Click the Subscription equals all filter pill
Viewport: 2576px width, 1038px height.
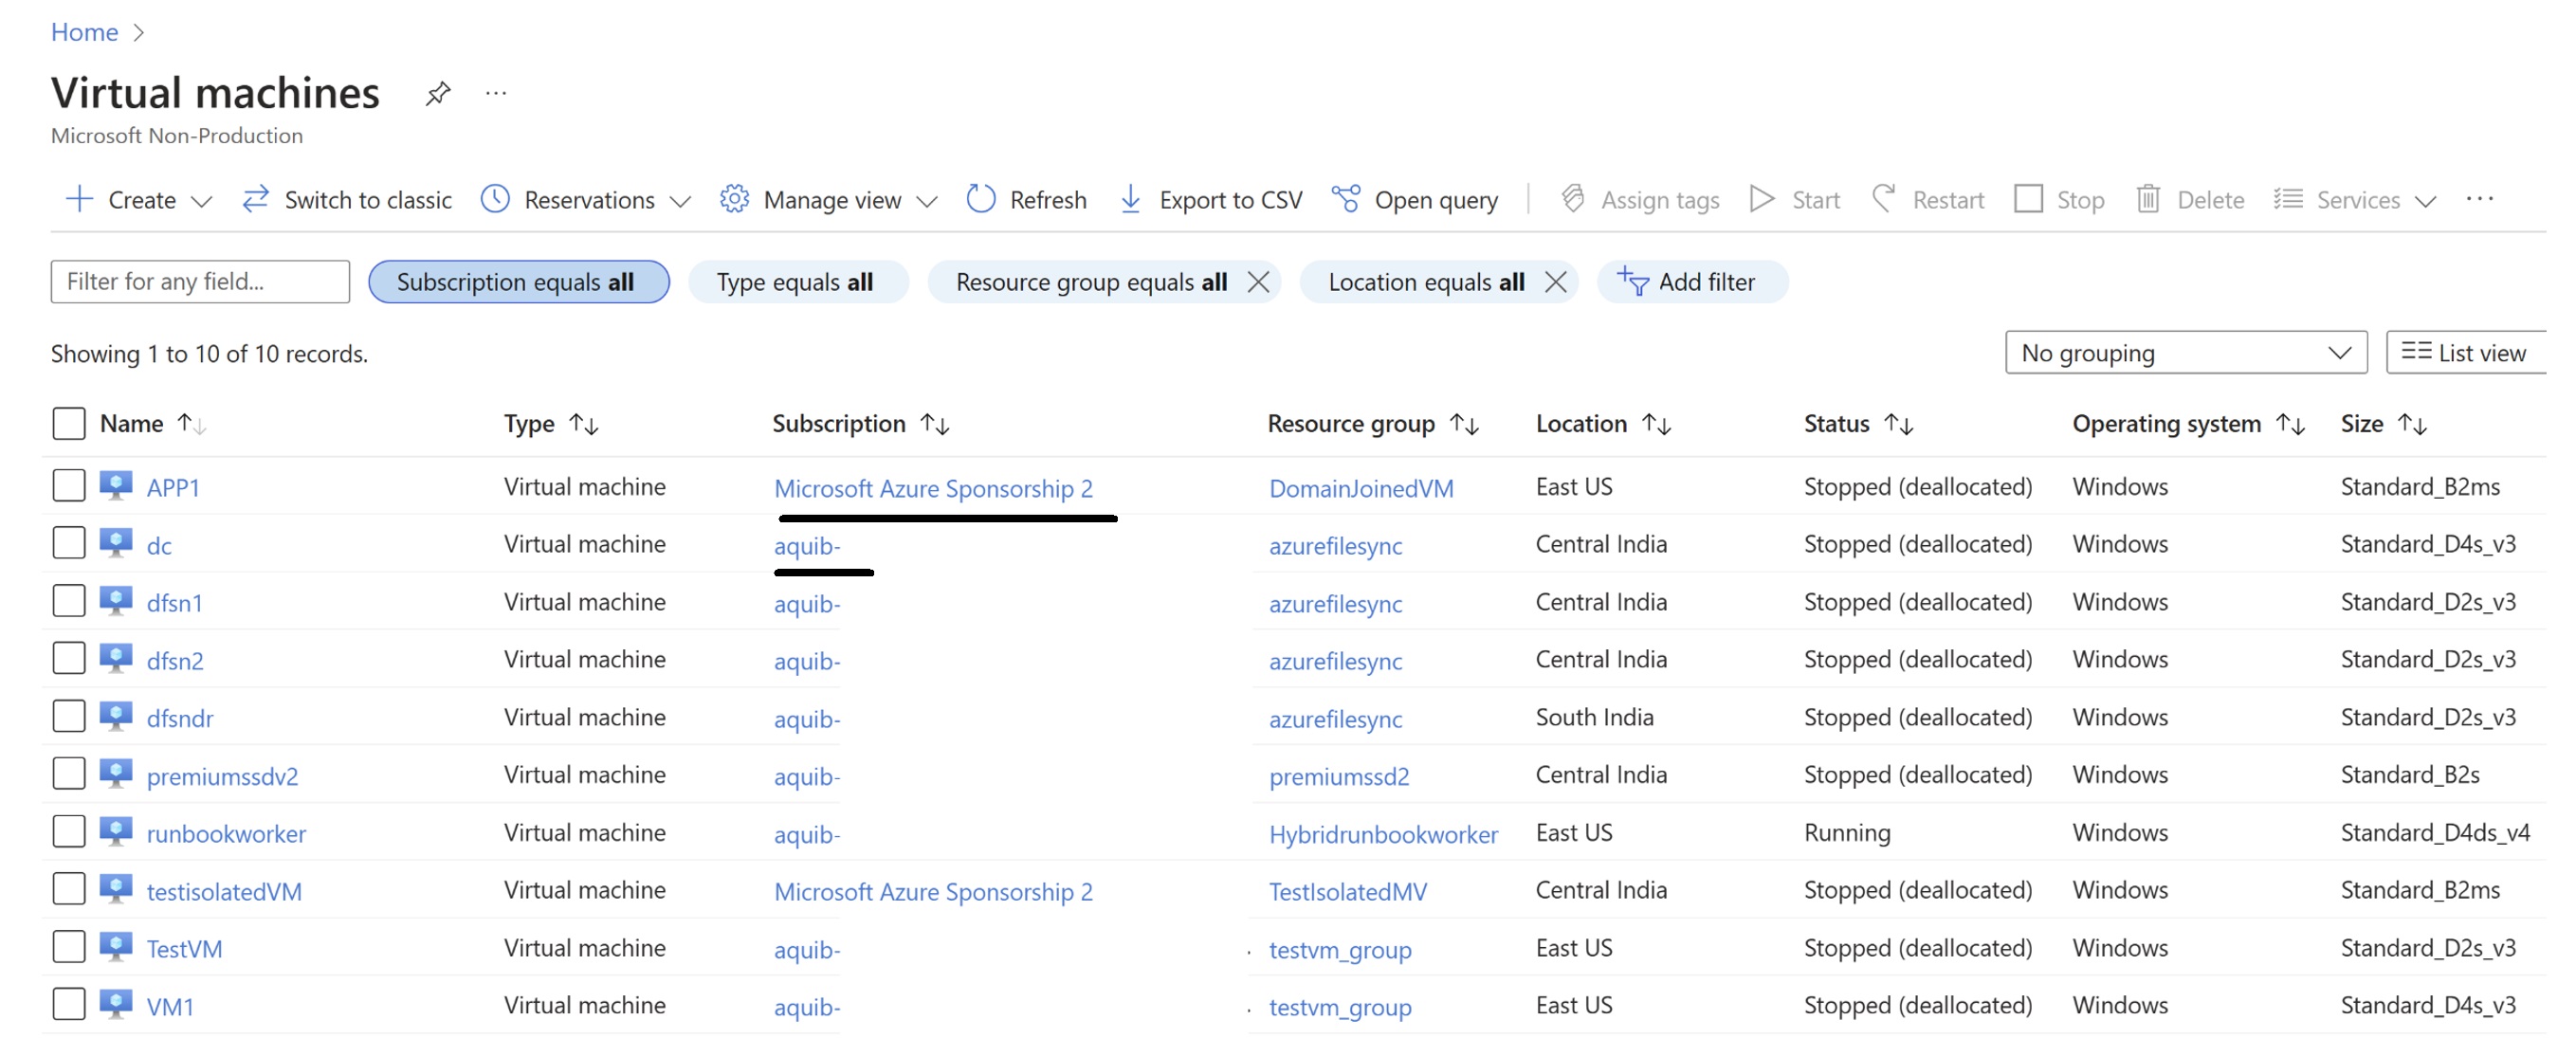tap(518, 282)
